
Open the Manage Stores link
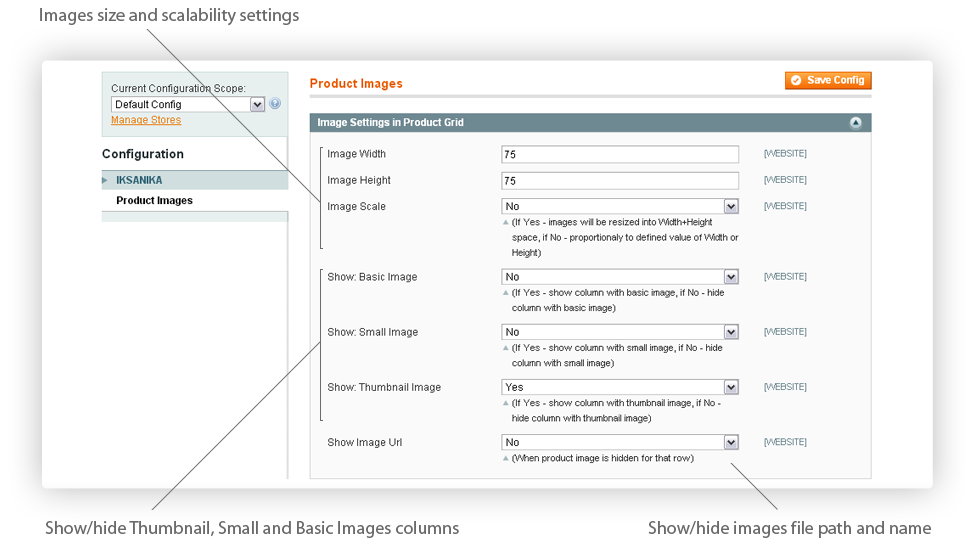[146, 120]
